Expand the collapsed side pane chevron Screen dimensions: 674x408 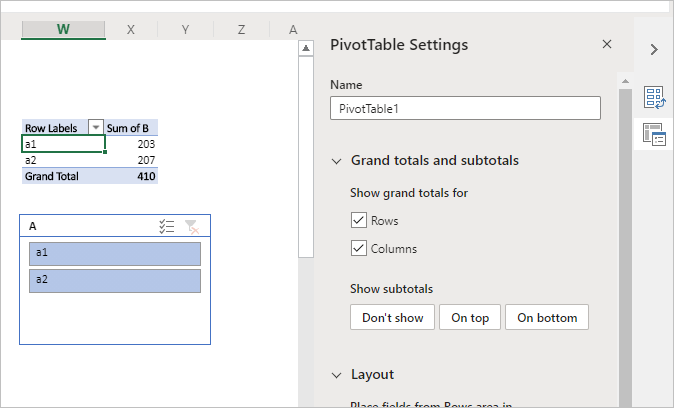coord(654,49)
